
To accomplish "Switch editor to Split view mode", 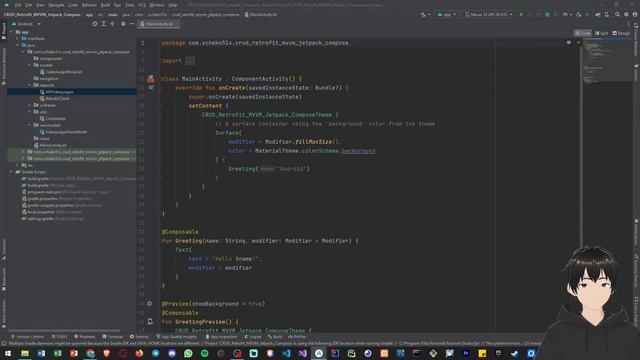I will (x=601, y=33).
